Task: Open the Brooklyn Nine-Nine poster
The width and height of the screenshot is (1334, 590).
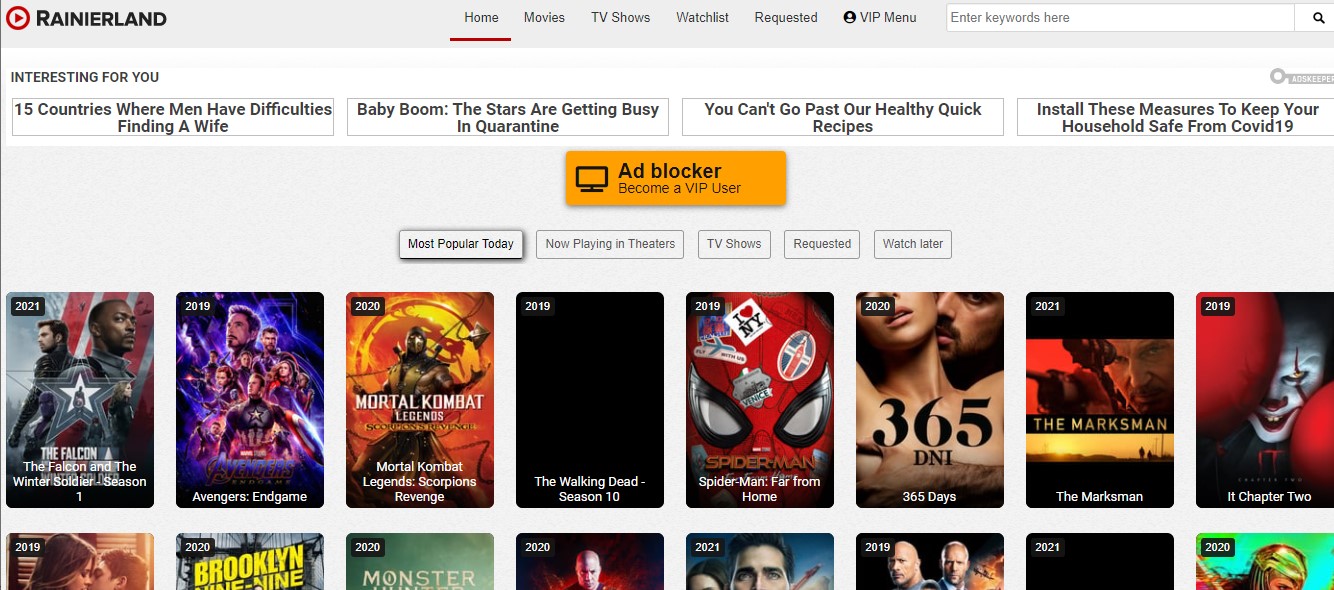Action: 250,561
